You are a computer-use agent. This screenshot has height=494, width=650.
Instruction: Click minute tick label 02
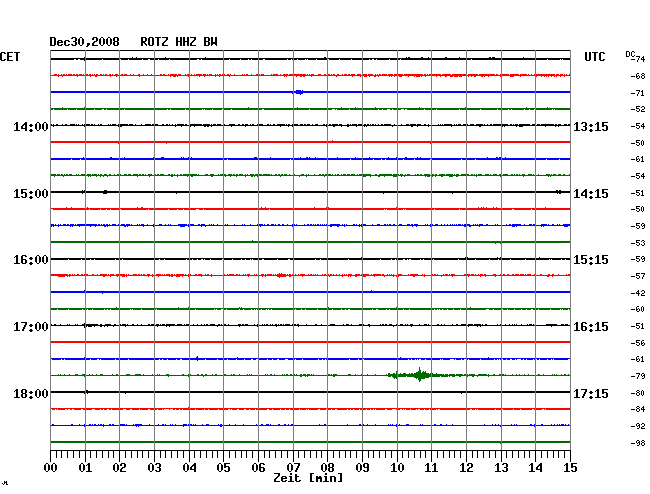tap(119, 468)
